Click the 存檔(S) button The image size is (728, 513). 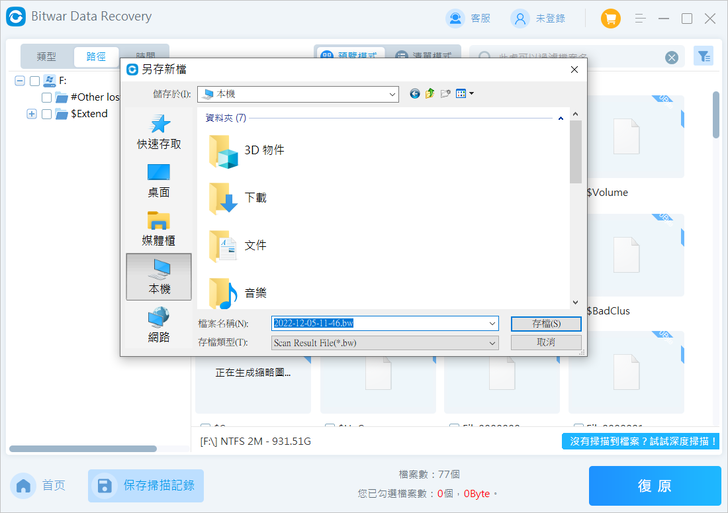pyautogui.click(x=546, y=324)
